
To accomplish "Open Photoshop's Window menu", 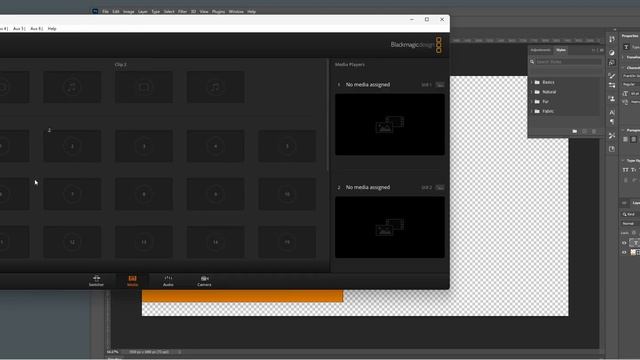I will 236,11.
